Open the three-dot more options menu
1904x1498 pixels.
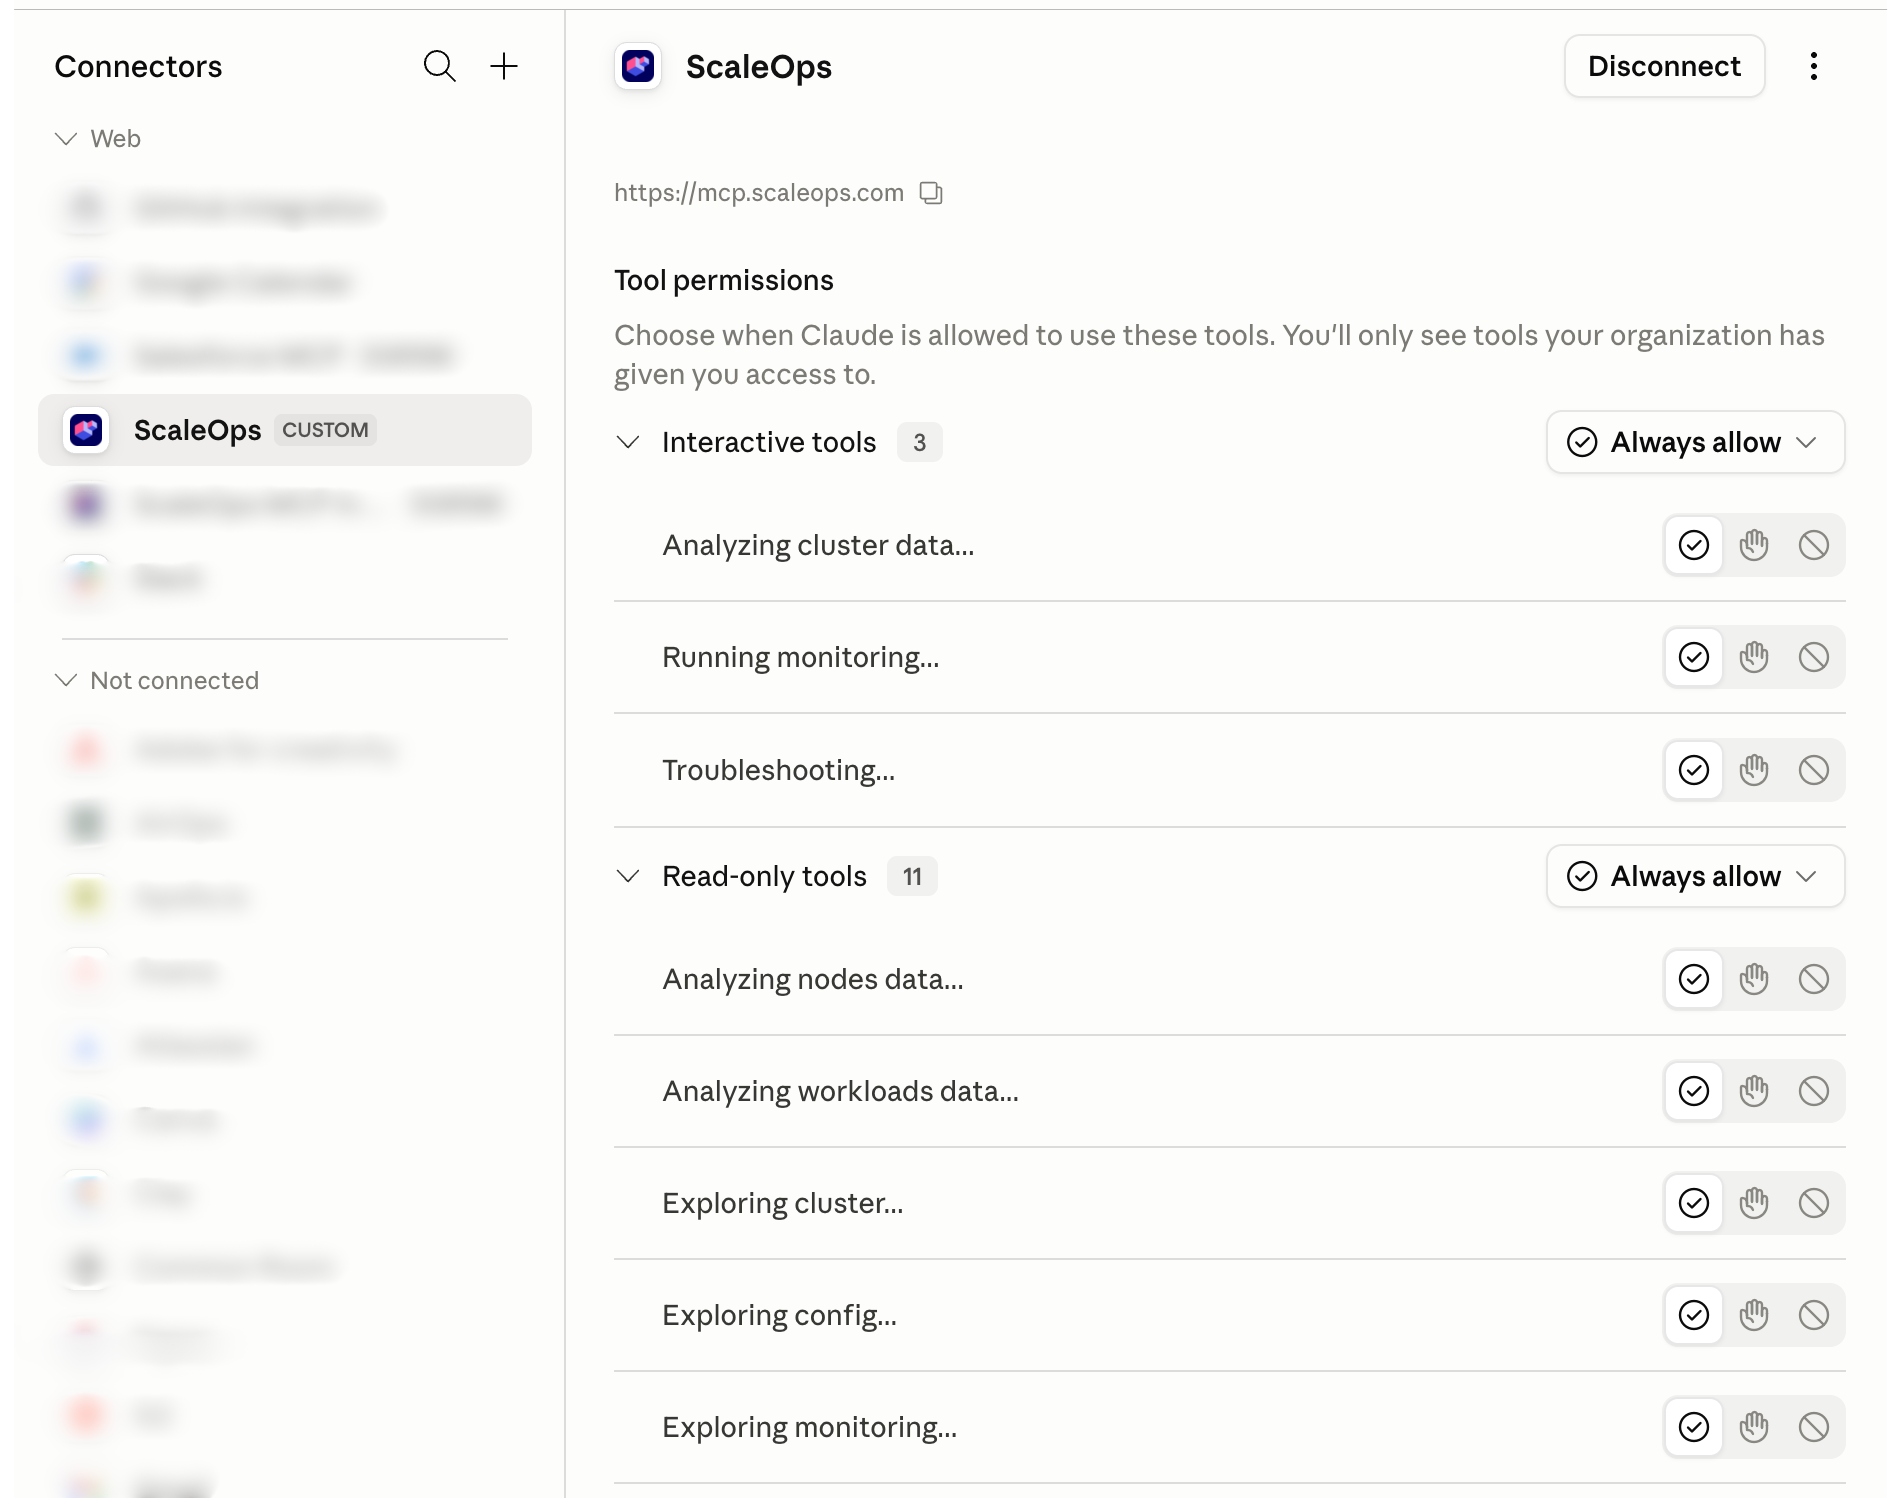pyautogui.click(x=1813, y=66)
